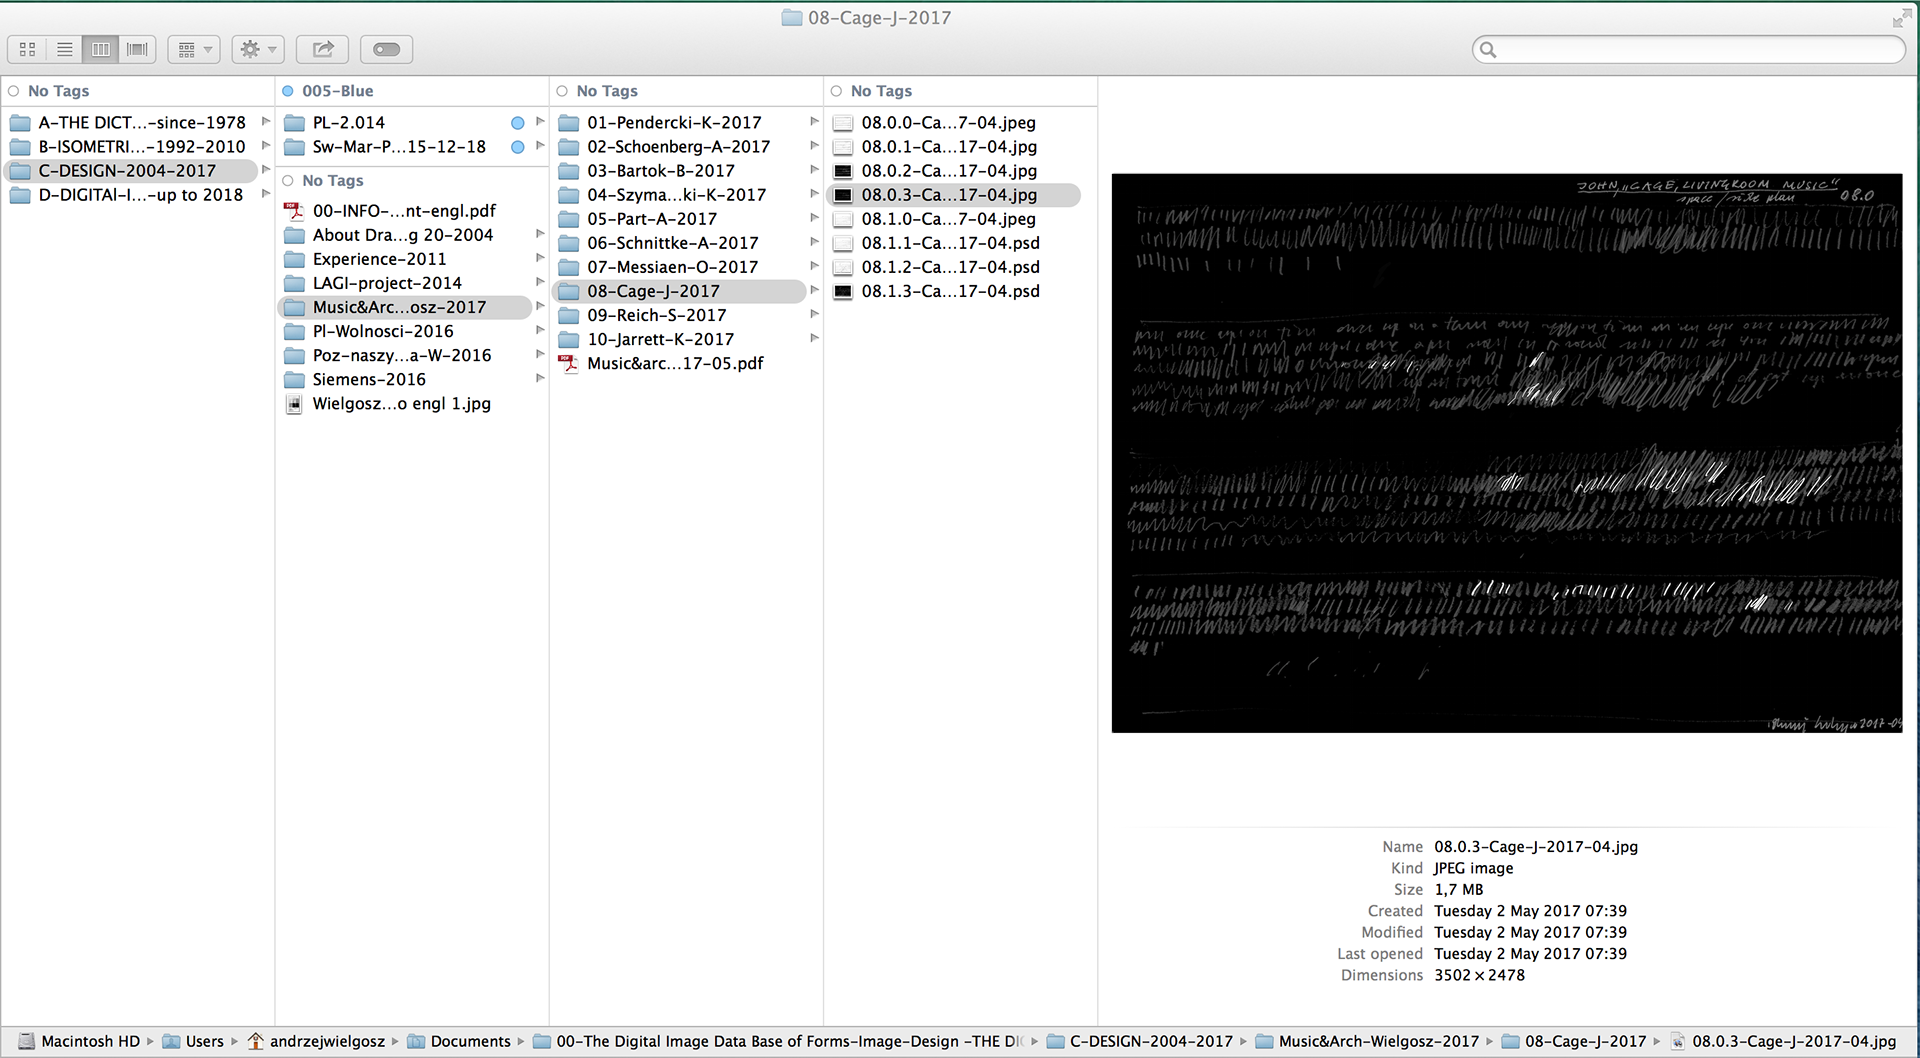Click the 08.1.1-Ca...17-04.psd file icon
This screenshot has height=1058, width=1920.
tap(843, 243)
